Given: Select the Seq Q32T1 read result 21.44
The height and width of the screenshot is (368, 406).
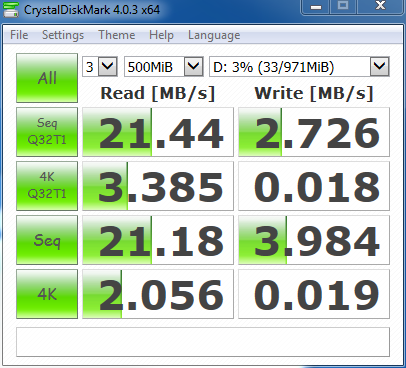Looking at the screenshot, I should click(158, 132).
